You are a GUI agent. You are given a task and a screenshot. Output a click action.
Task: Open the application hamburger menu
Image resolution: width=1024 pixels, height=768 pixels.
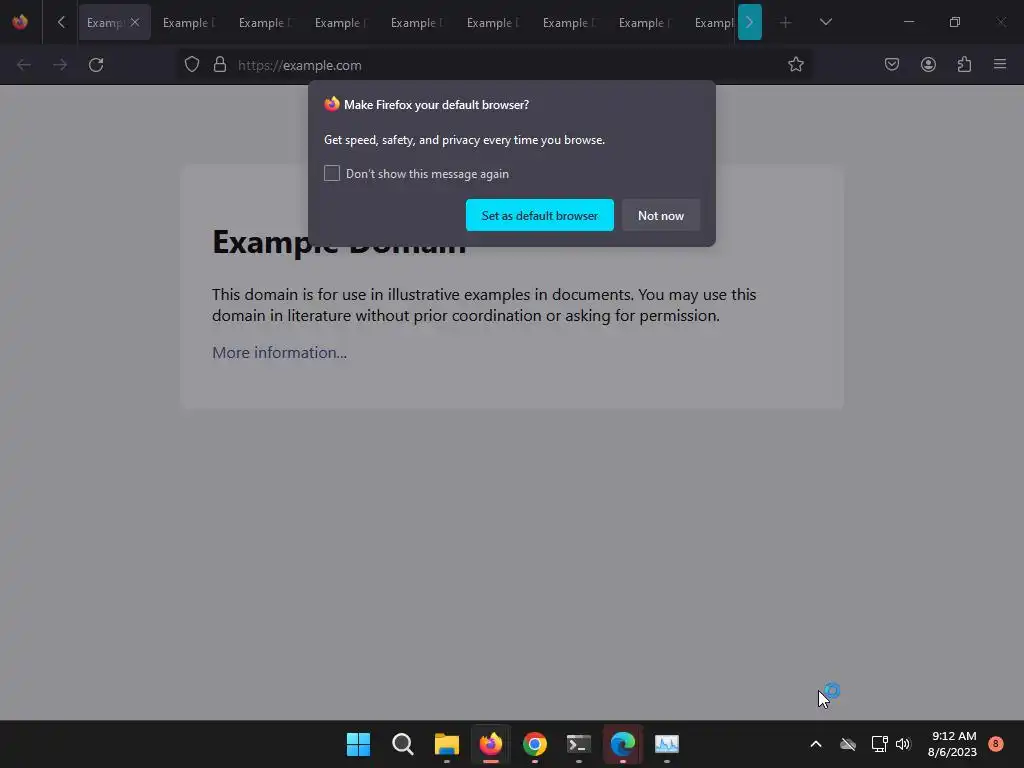[x=1000, y=65]
